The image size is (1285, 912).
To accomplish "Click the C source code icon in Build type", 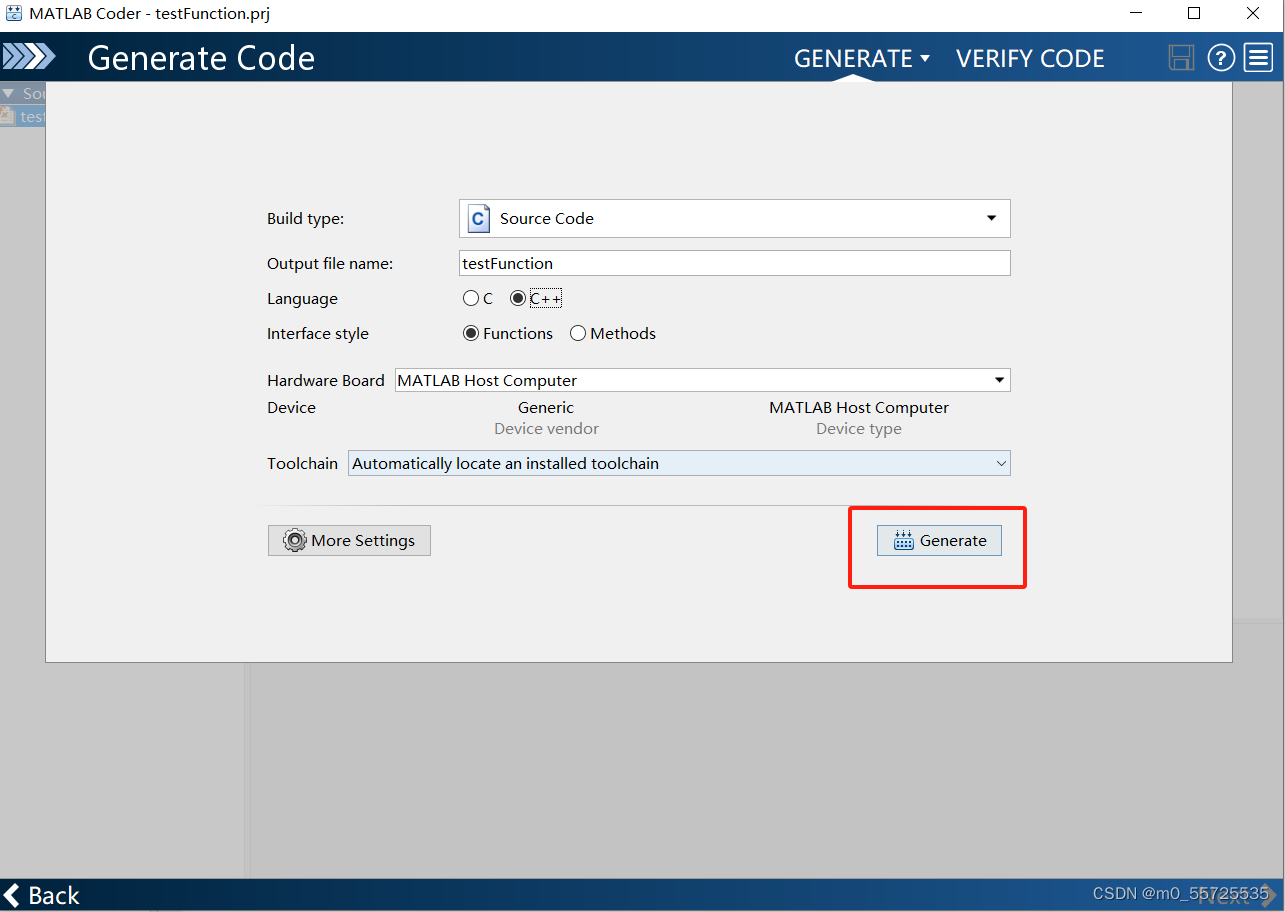I will 477,218.
